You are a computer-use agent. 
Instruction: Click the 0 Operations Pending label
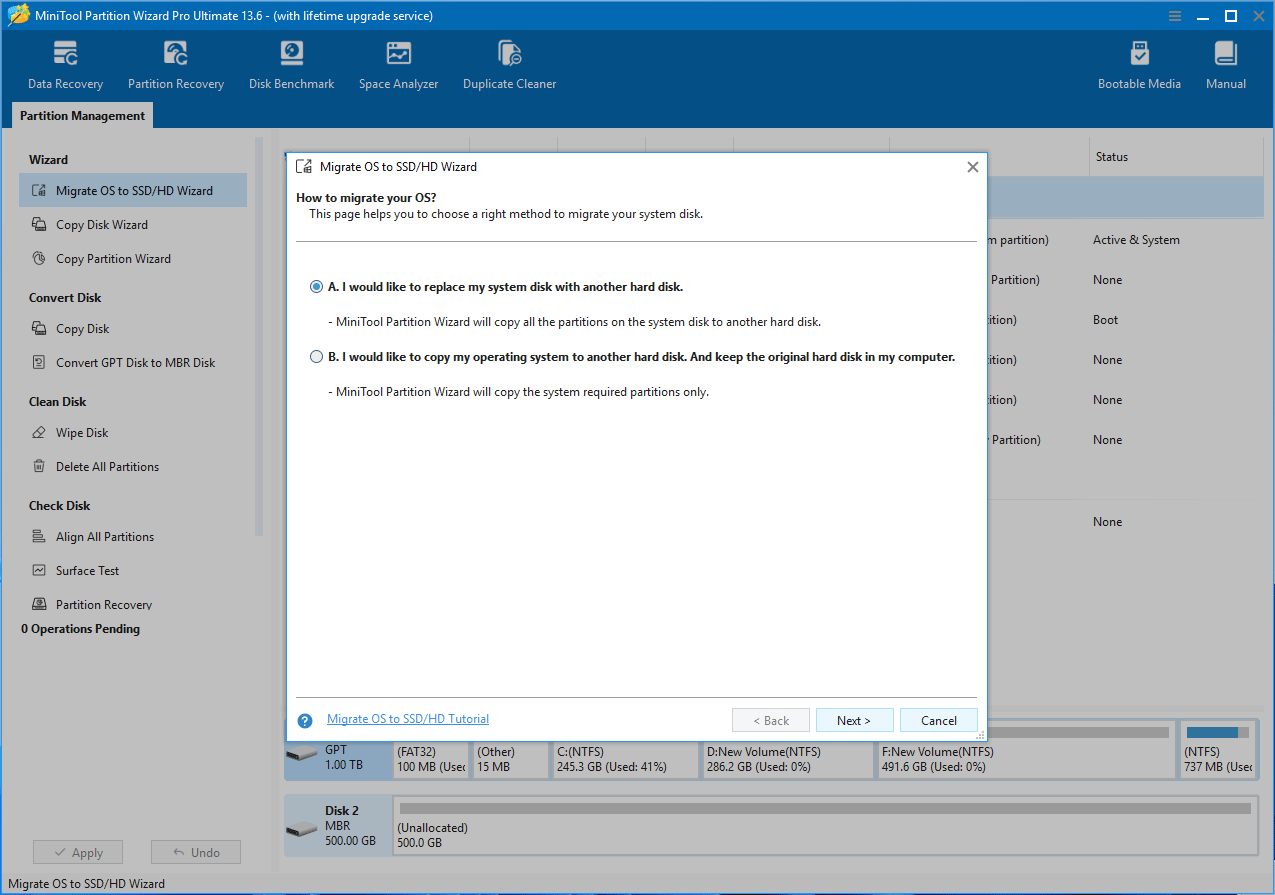[x=81, y=629]
